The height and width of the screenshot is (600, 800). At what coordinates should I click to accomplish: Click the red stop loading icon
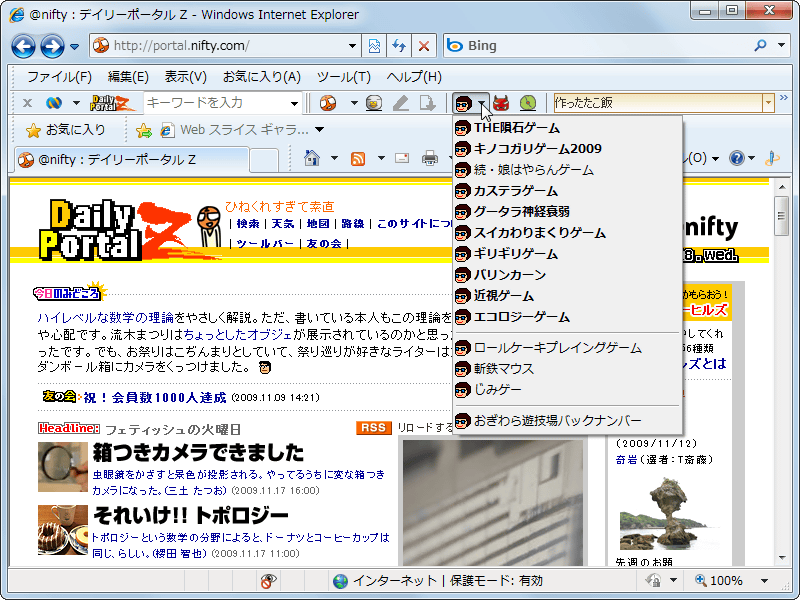(423, 46)
